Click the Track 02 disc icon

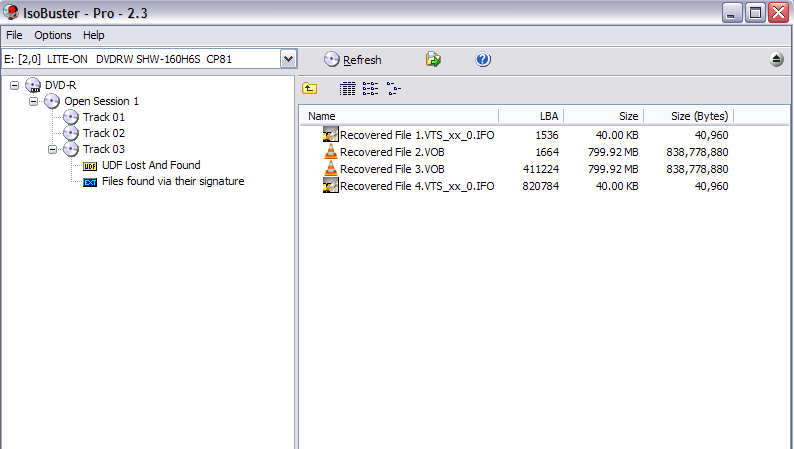pos(71,133)
